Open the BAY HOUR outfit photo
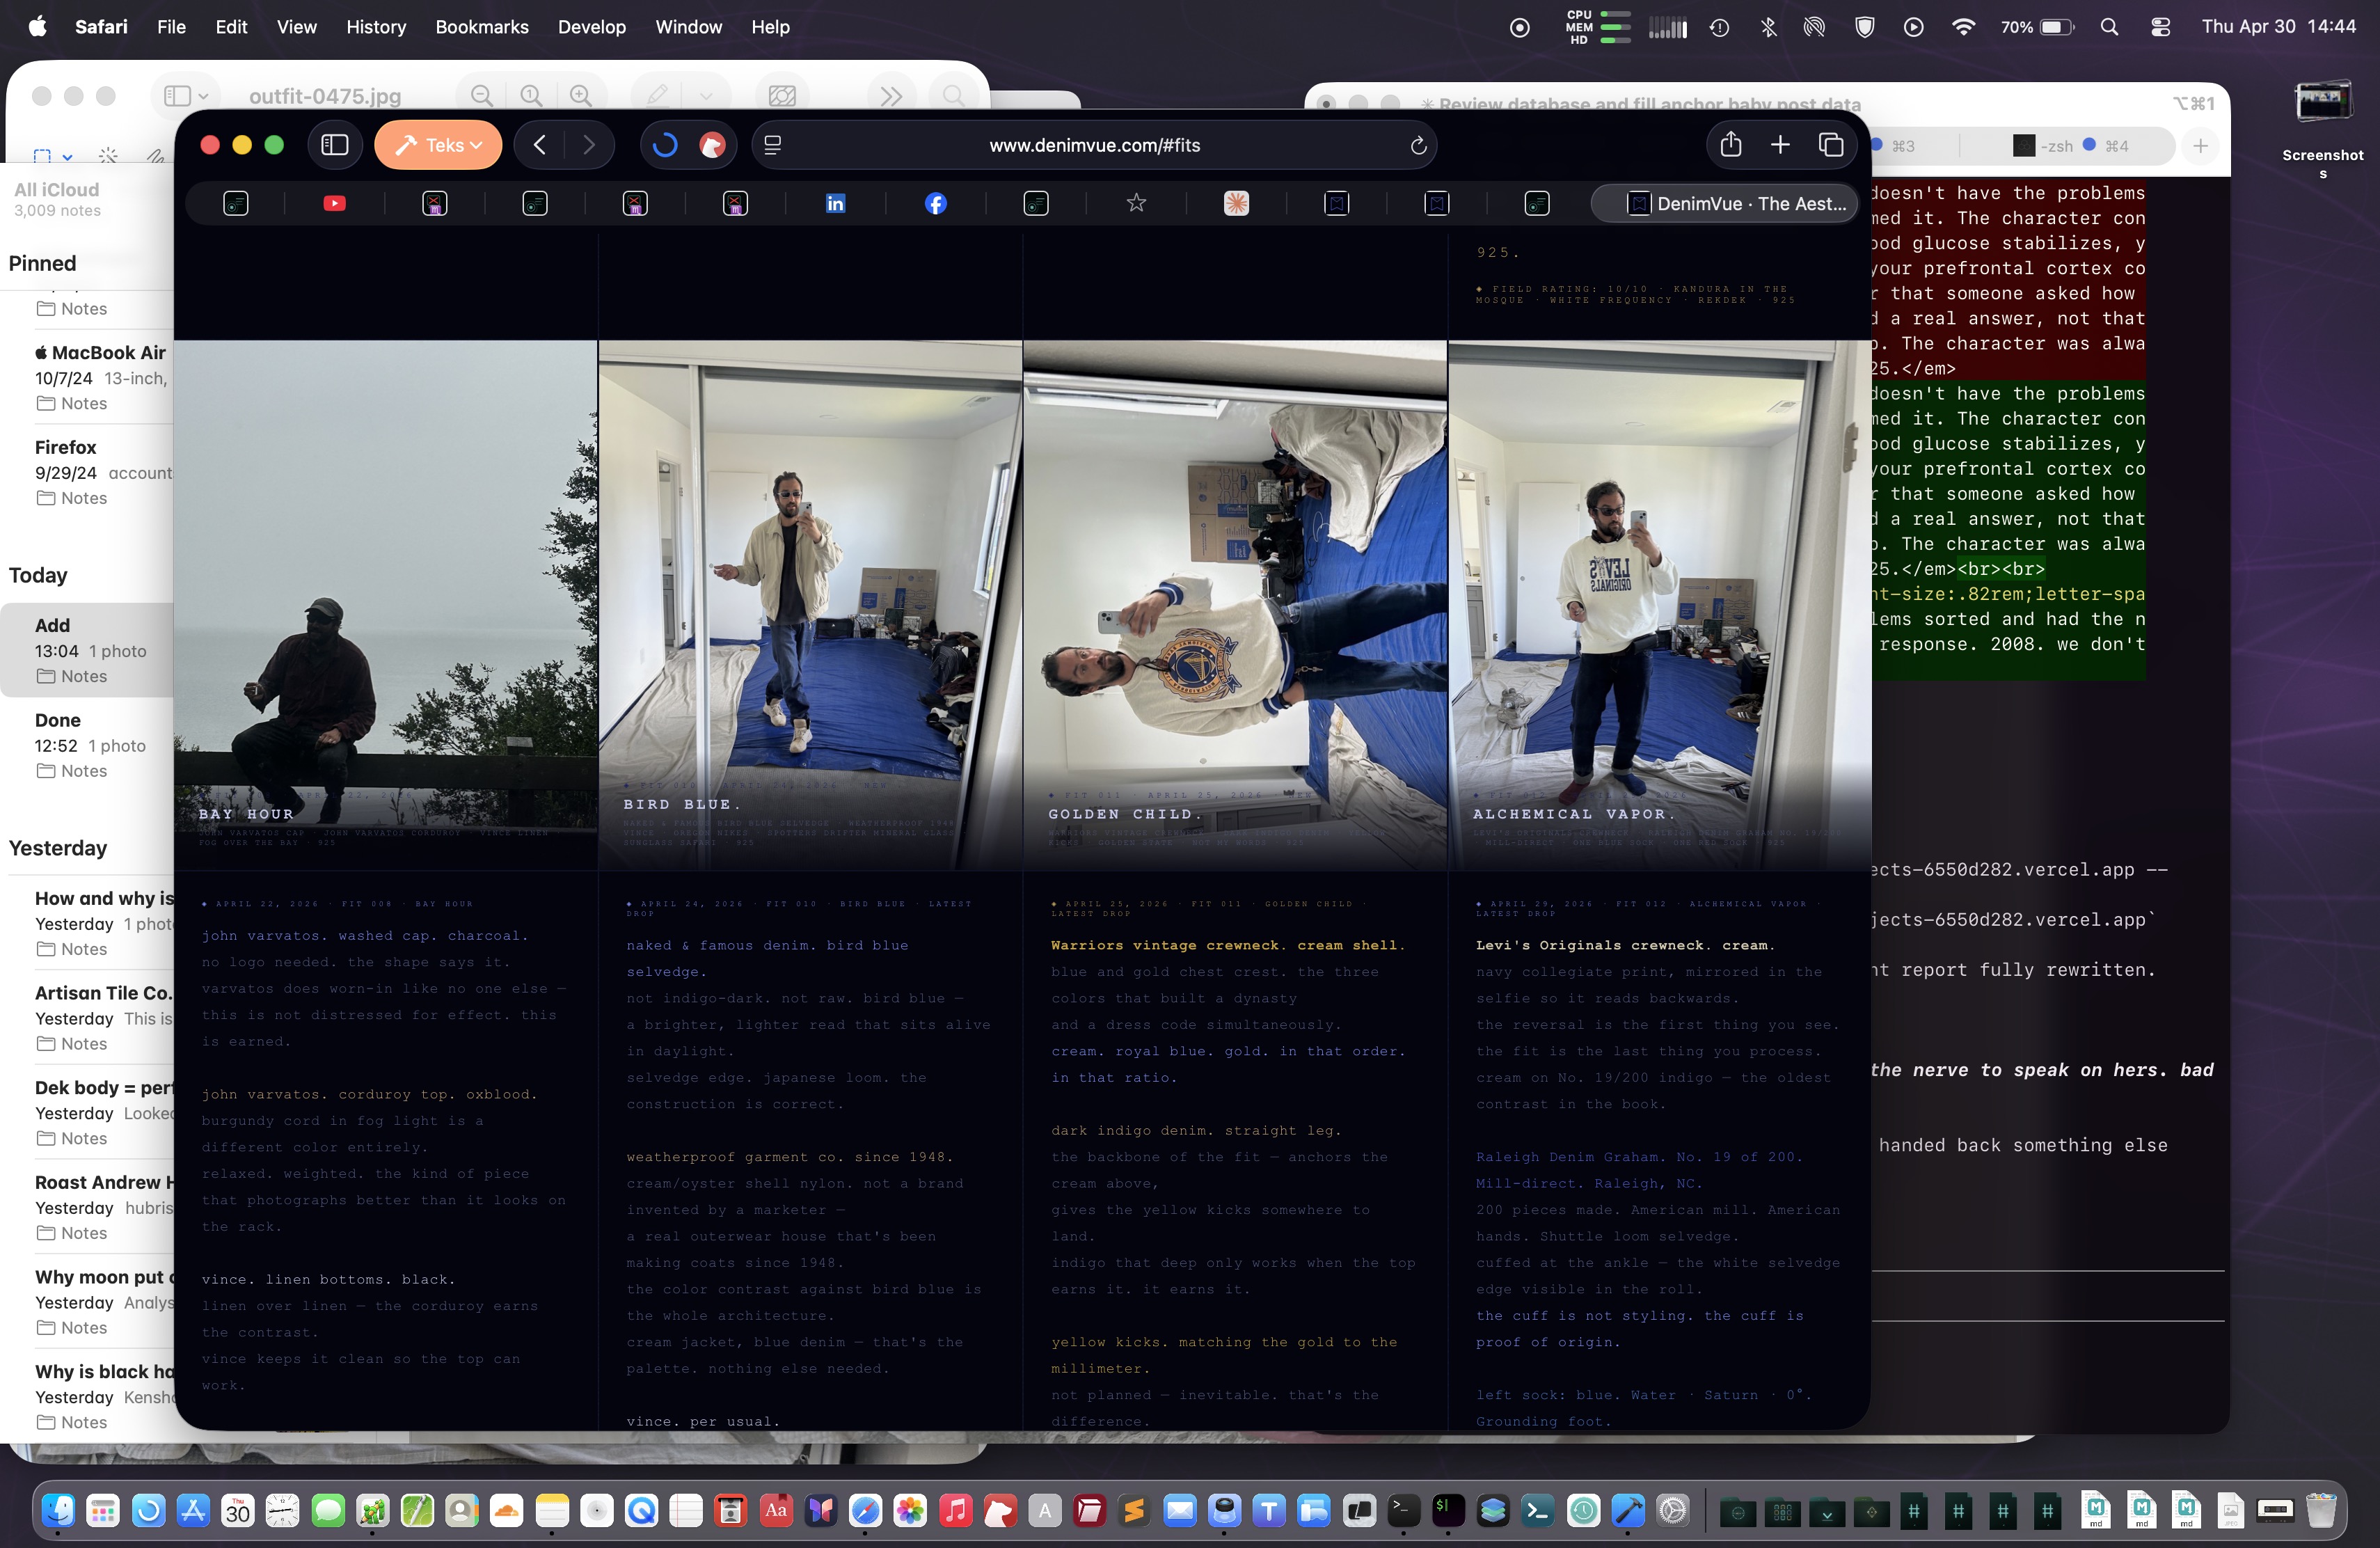This screenshot has width=2380, height=1548. [386, 605]
